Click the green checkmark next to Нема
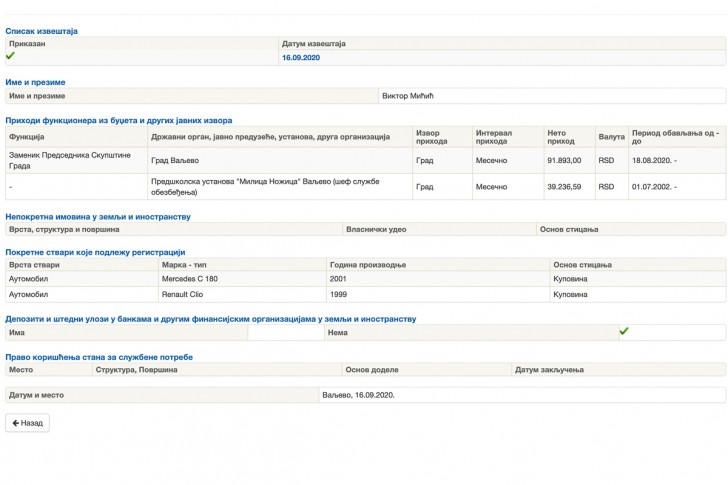This screenshot has height=485, width=728. tap(624, 331)
